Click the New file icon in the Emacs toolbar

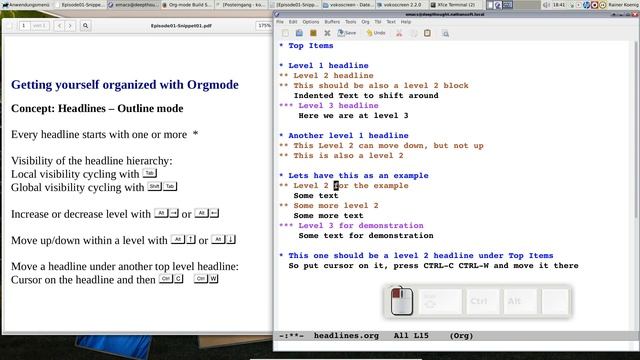285,33
